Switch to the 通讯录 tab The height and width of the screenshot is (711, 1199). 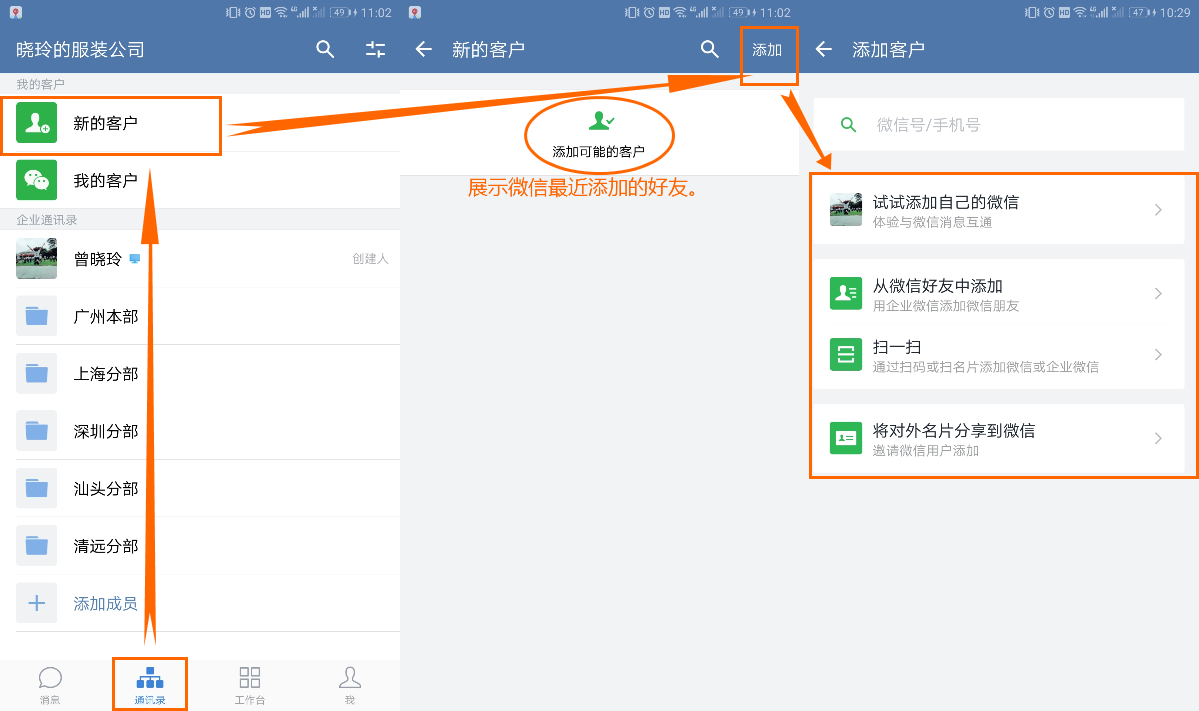(150, 685)
